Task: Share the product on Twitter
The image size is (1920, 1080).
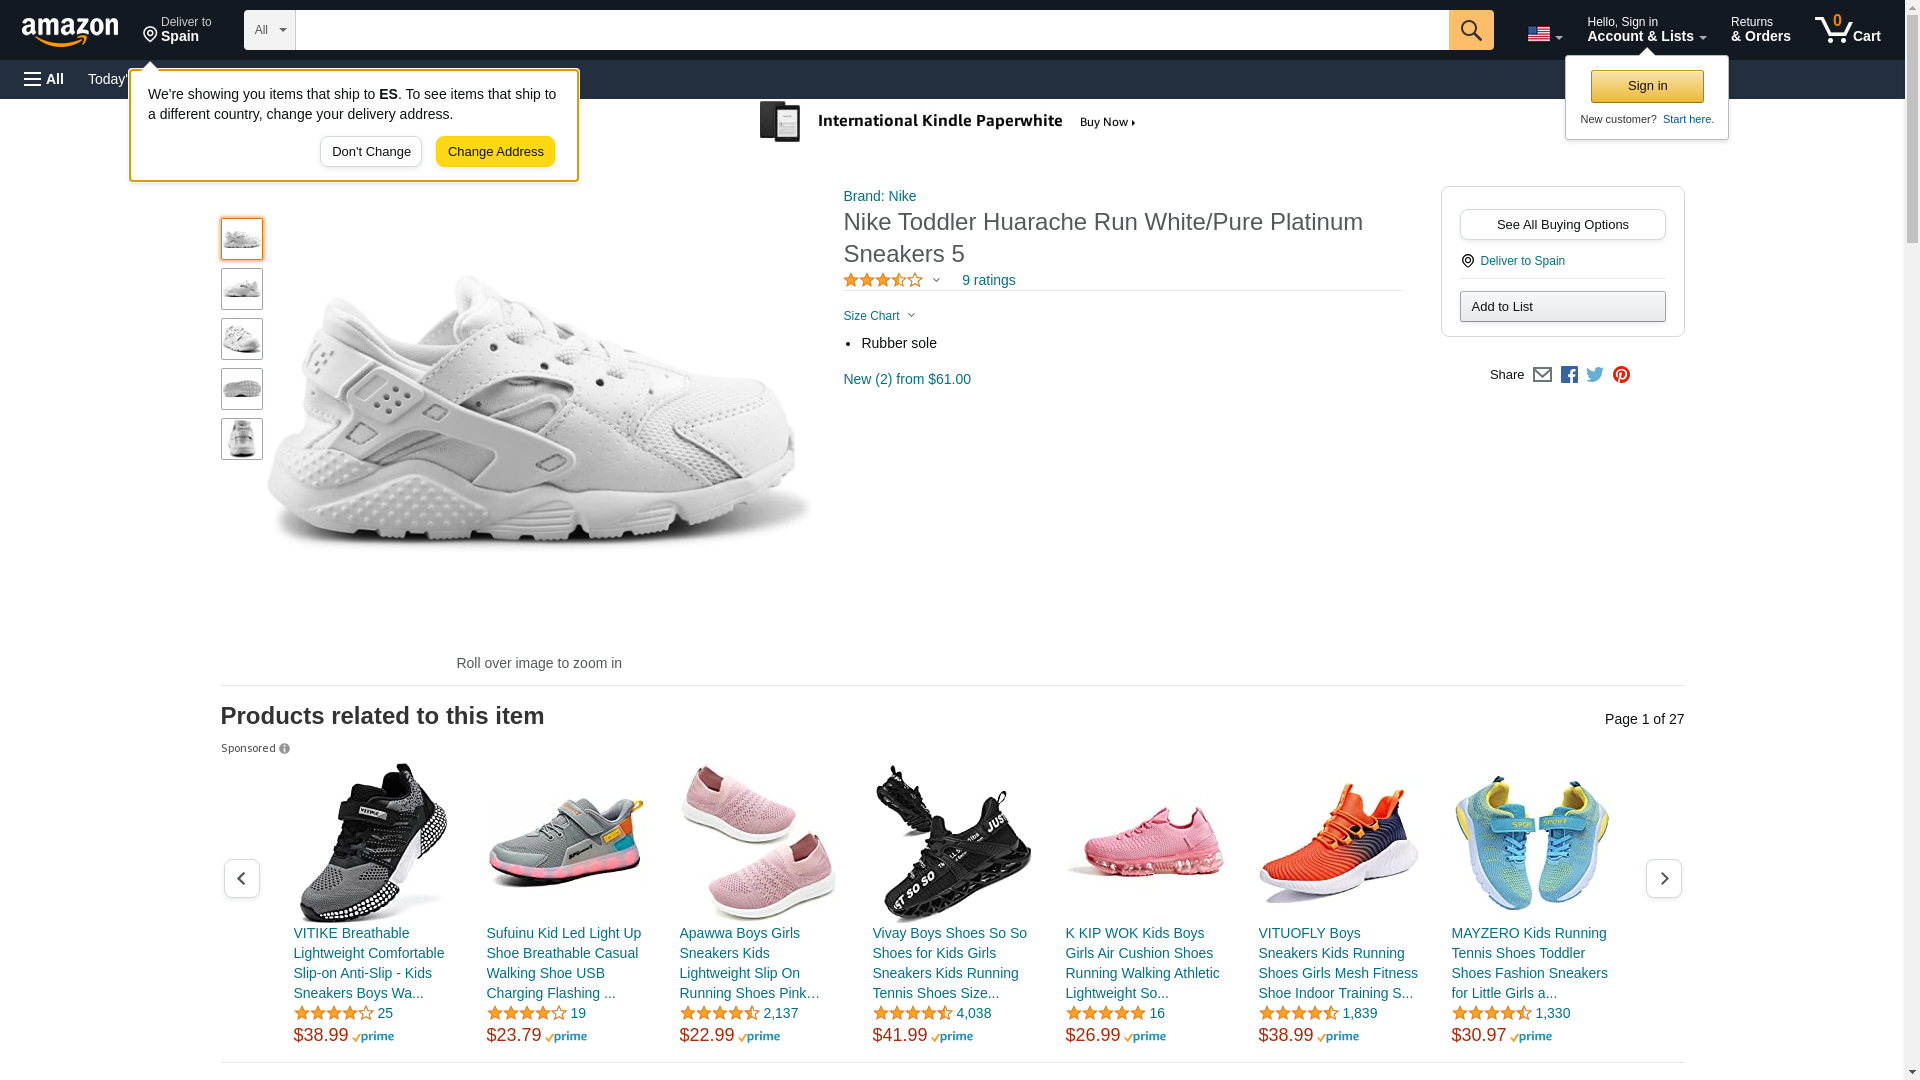Action: (1595, 375)
